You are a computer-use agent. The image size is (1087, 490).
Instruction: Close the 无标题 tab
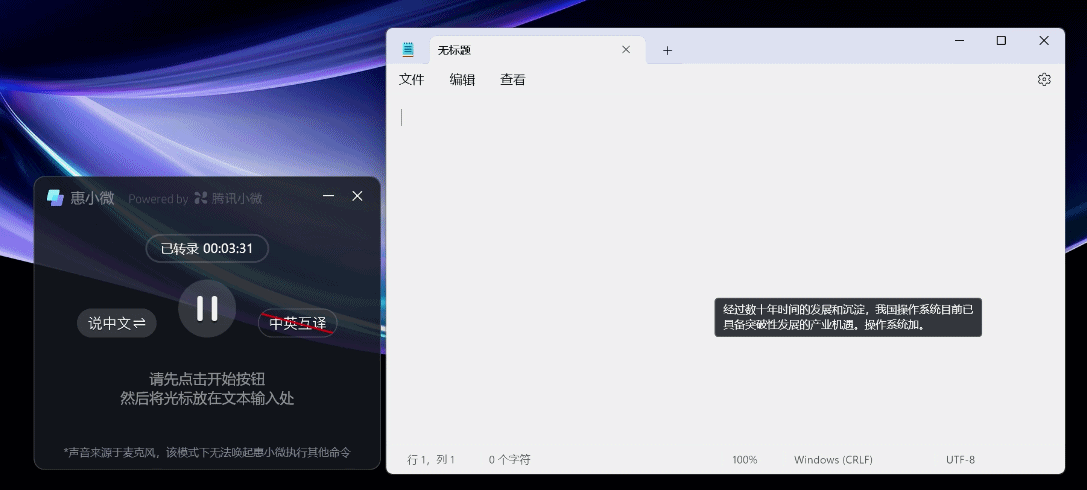[626, 50]
